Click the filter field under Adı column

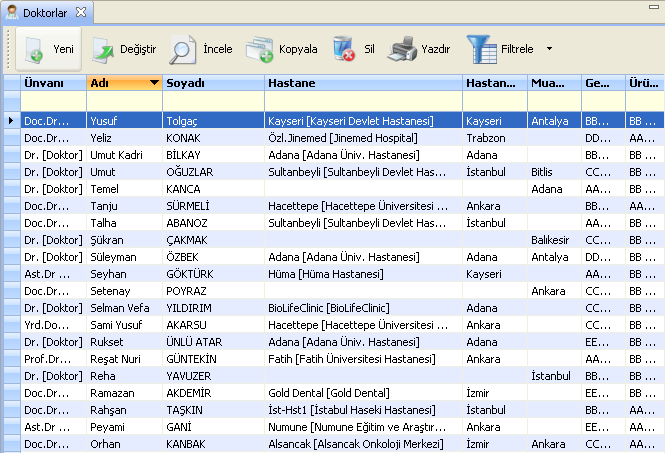(124, 101)
